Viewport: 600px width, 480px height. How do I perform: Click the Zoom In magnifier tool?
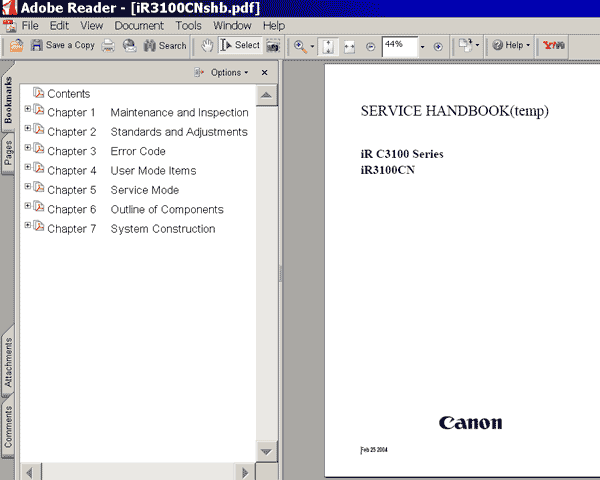[300, 46]
